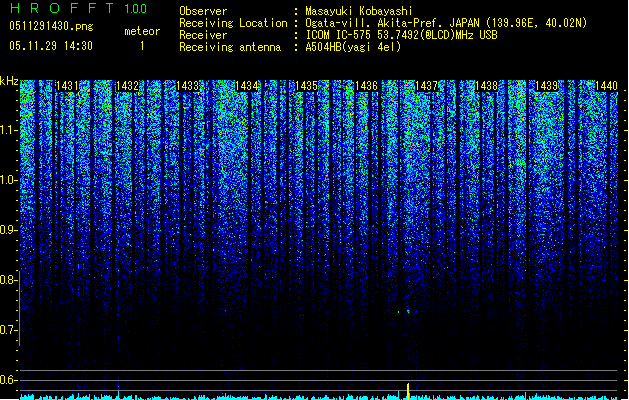Click the HROFFT program title text
The image size is (629, 400).
[62, 8]
